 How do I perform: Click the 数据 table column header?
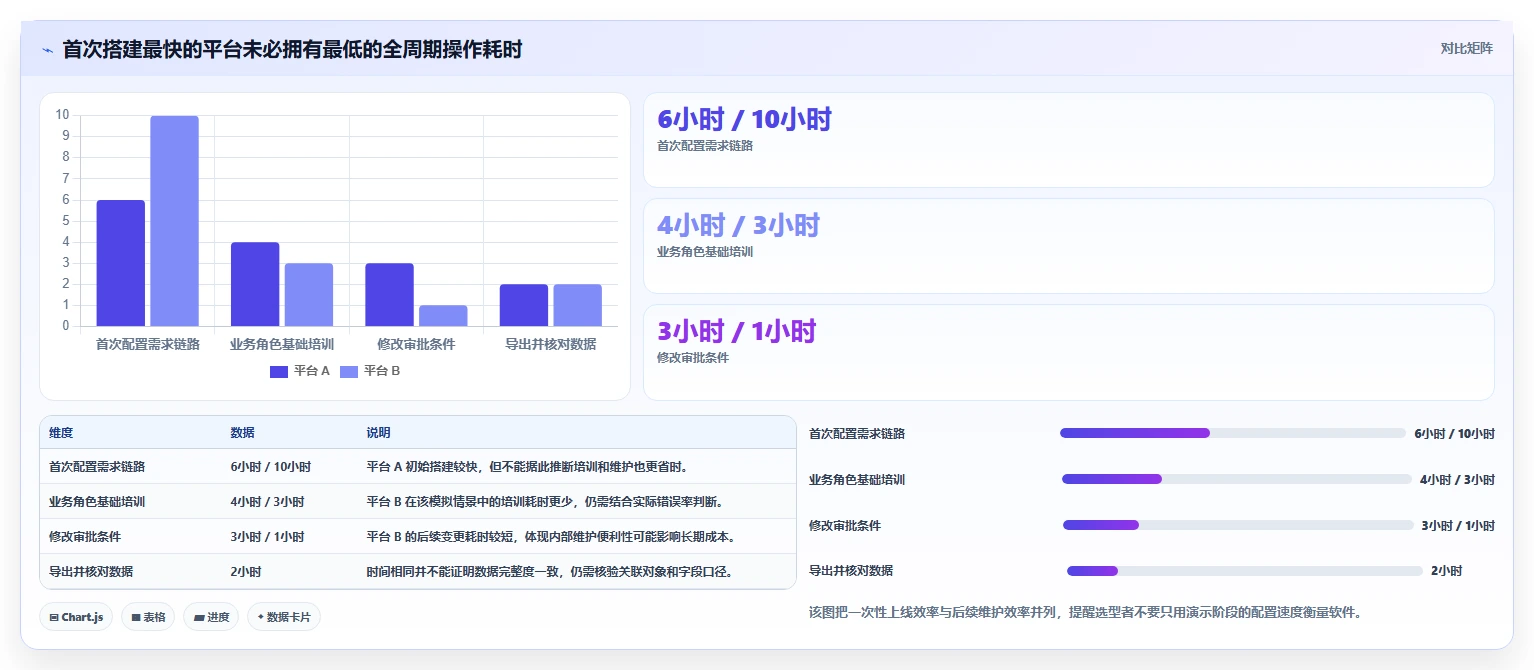point(242,433)
